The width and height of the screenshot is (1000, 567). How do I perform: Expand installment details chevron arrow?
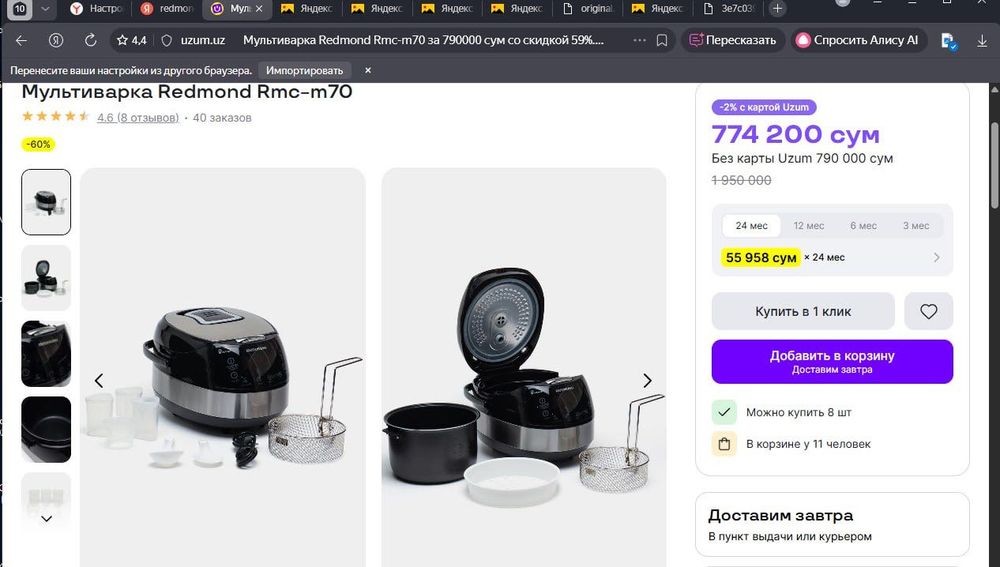tap(937, 258)
